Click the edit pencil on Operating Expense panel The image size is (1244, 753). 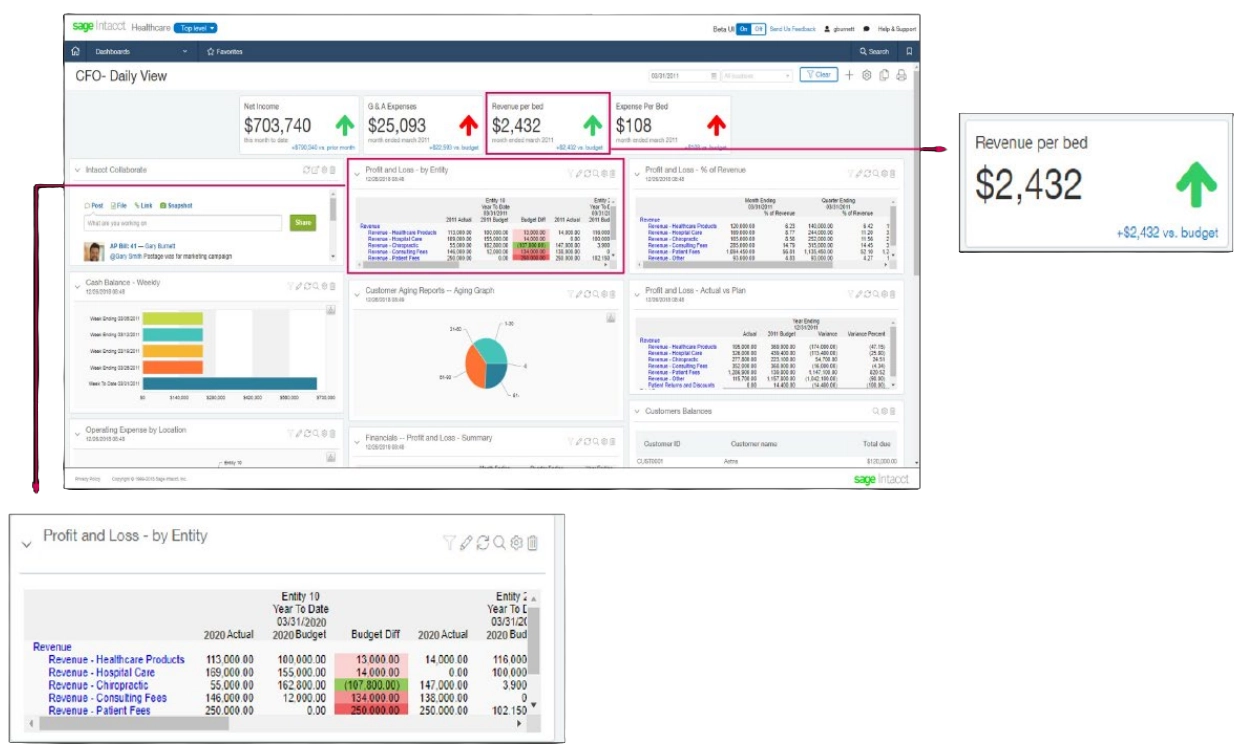point(298,433)
